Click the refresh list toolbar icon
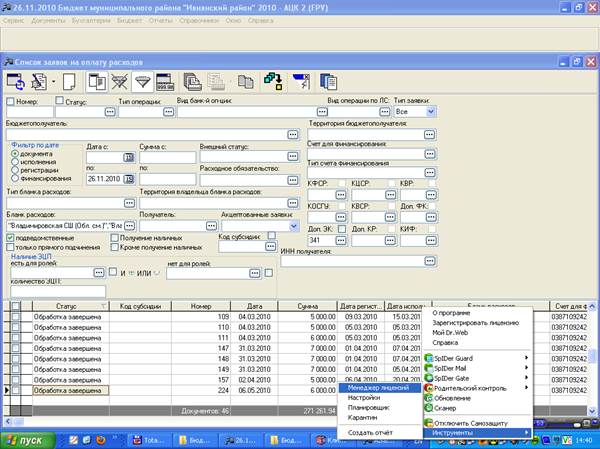This screenshot has height=449, width=600. (x=16, y=82)
